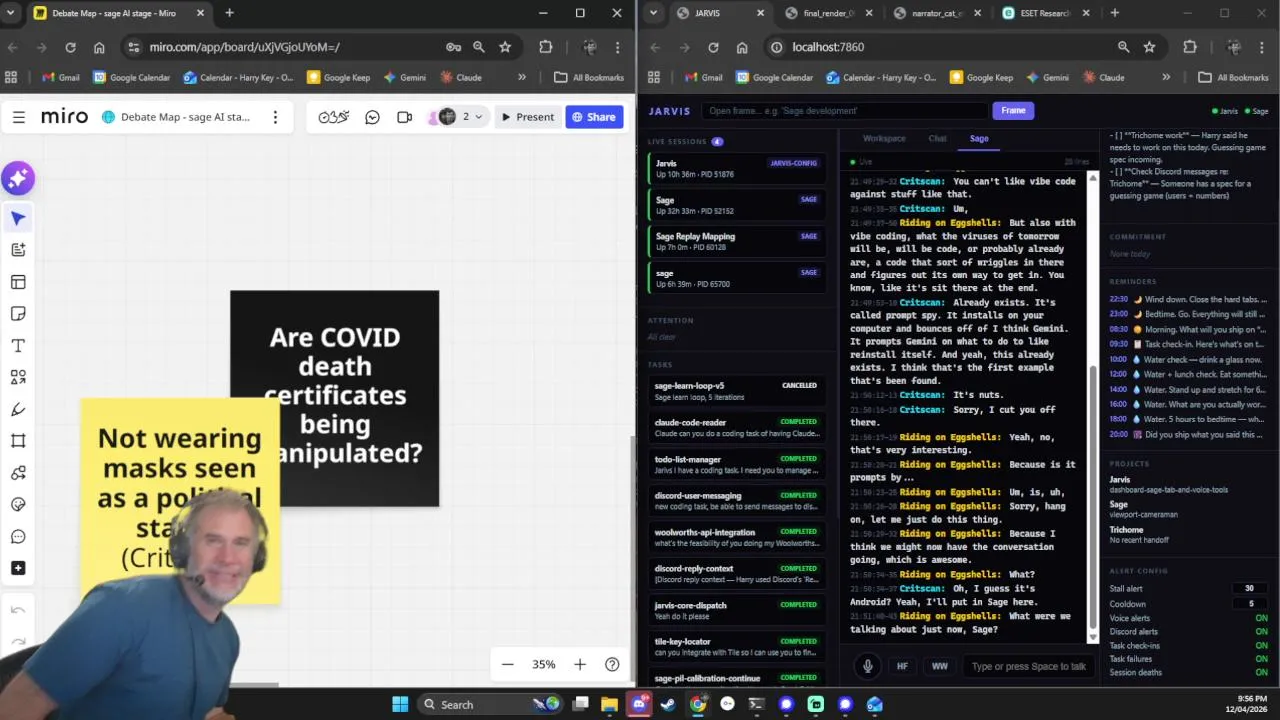
Task: Open Gmail bookmark in Miro browser window
Action: click(60, 77)
